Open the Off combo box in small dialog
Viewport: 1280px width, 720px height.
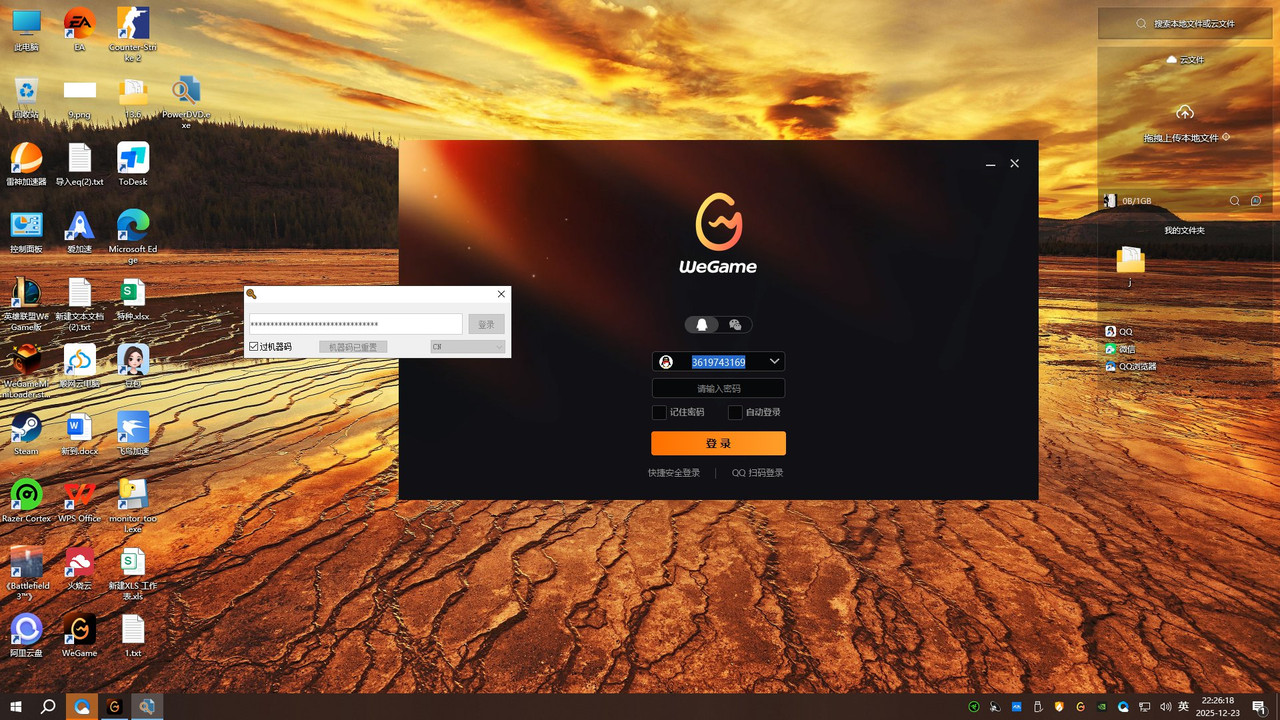tap(468, 347)
